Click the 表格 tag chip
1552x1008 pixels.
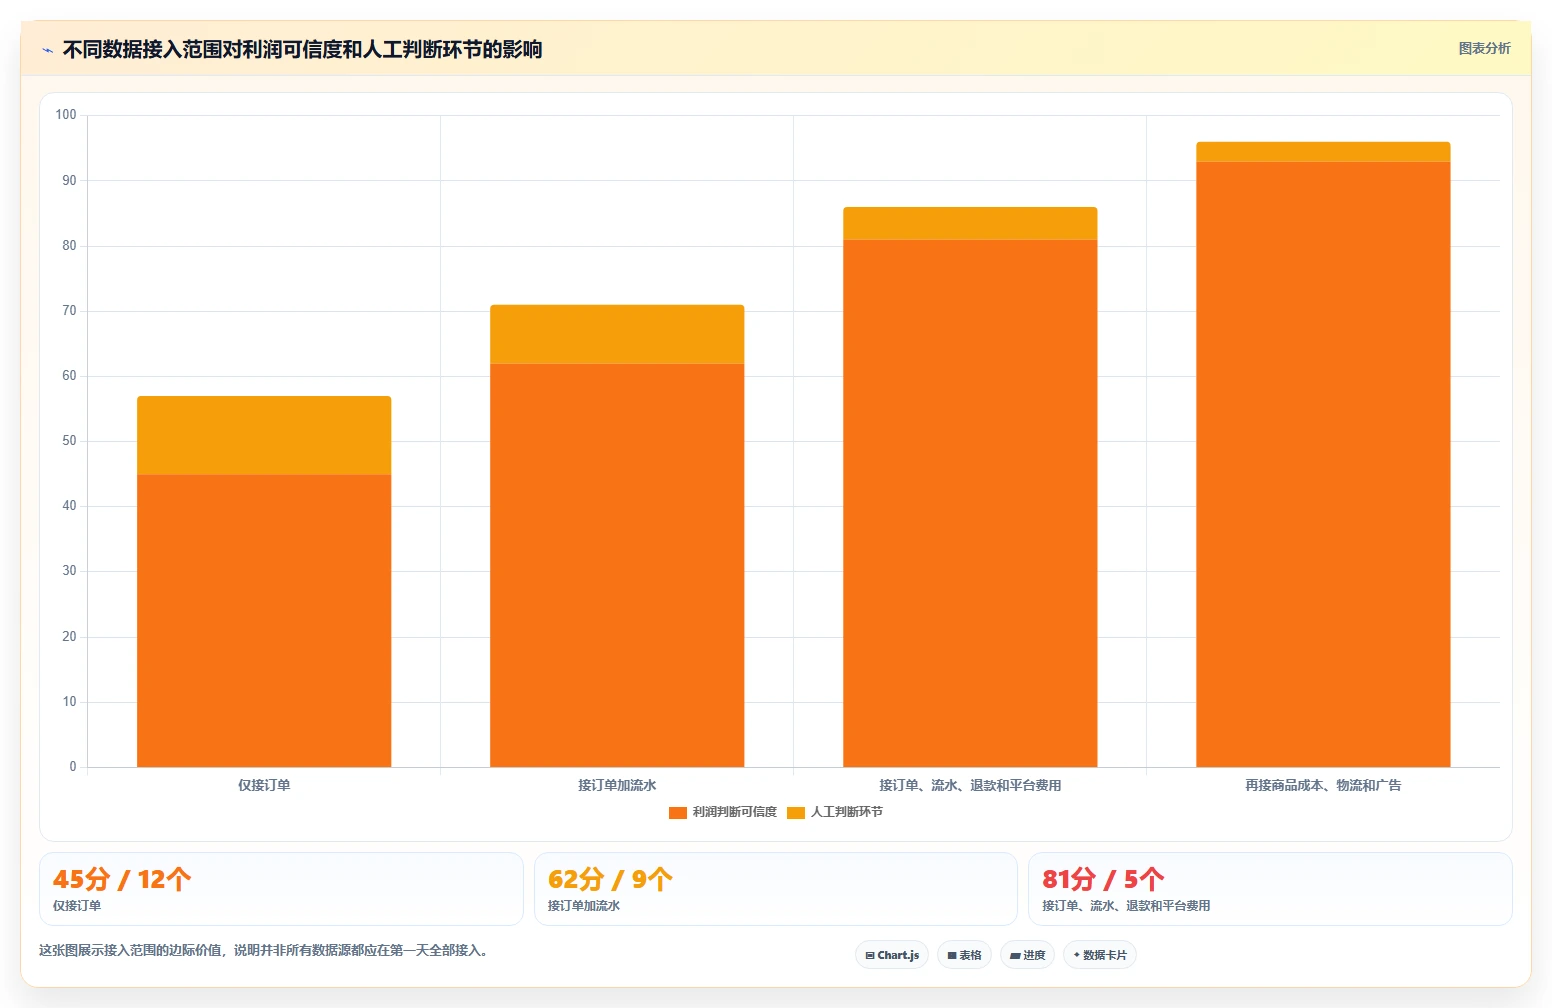965,955
